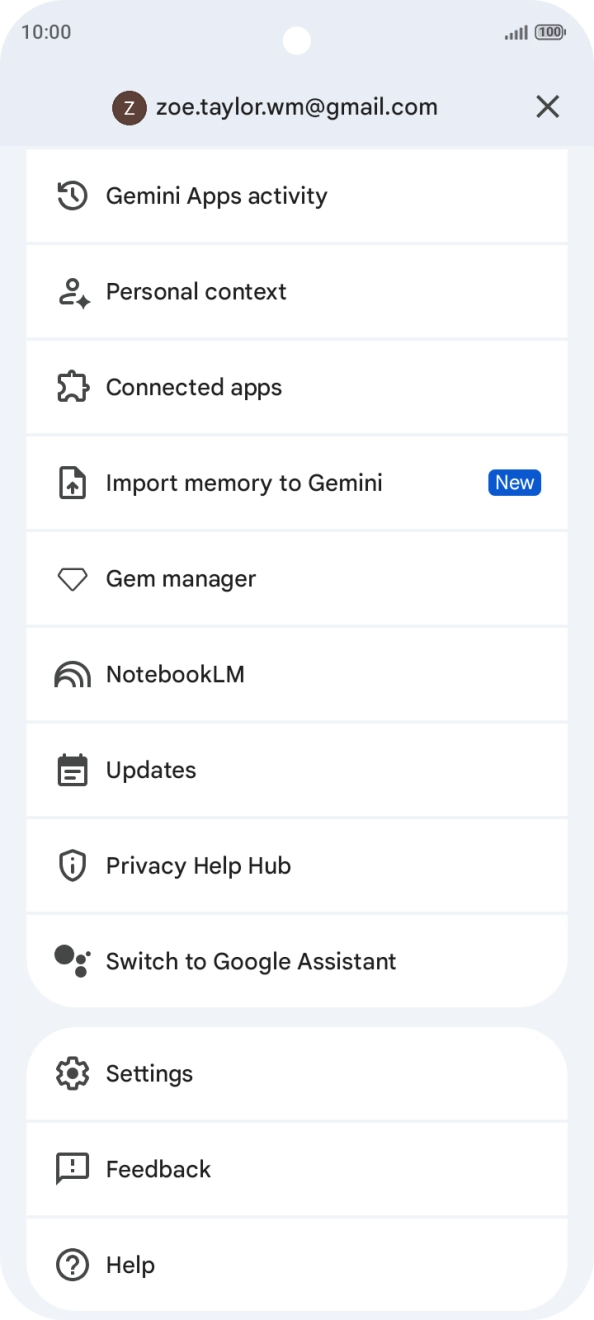The height and width of the screenshot is (1320, 594).
Task: Select Switch to Google Assistant option
Action: pyautogui.click(x=297, y=961)
